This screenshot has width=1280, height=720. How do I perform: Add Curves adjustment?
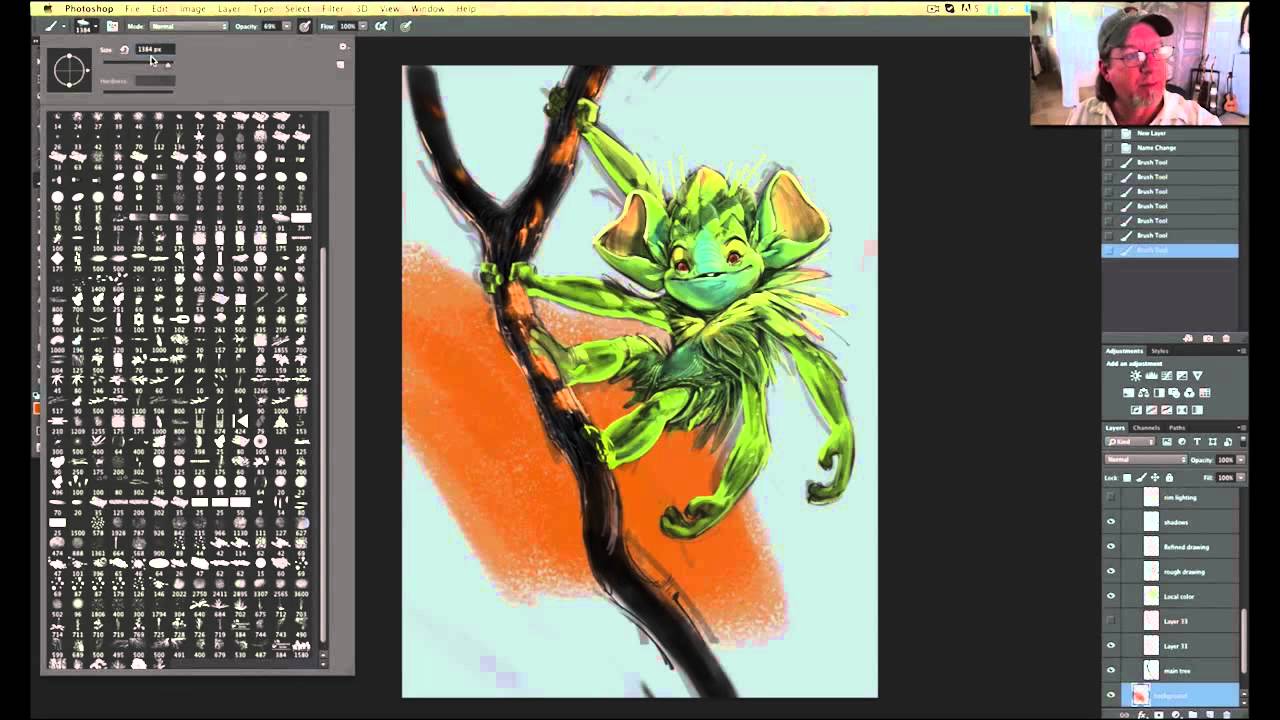(x=1167, y=376)
